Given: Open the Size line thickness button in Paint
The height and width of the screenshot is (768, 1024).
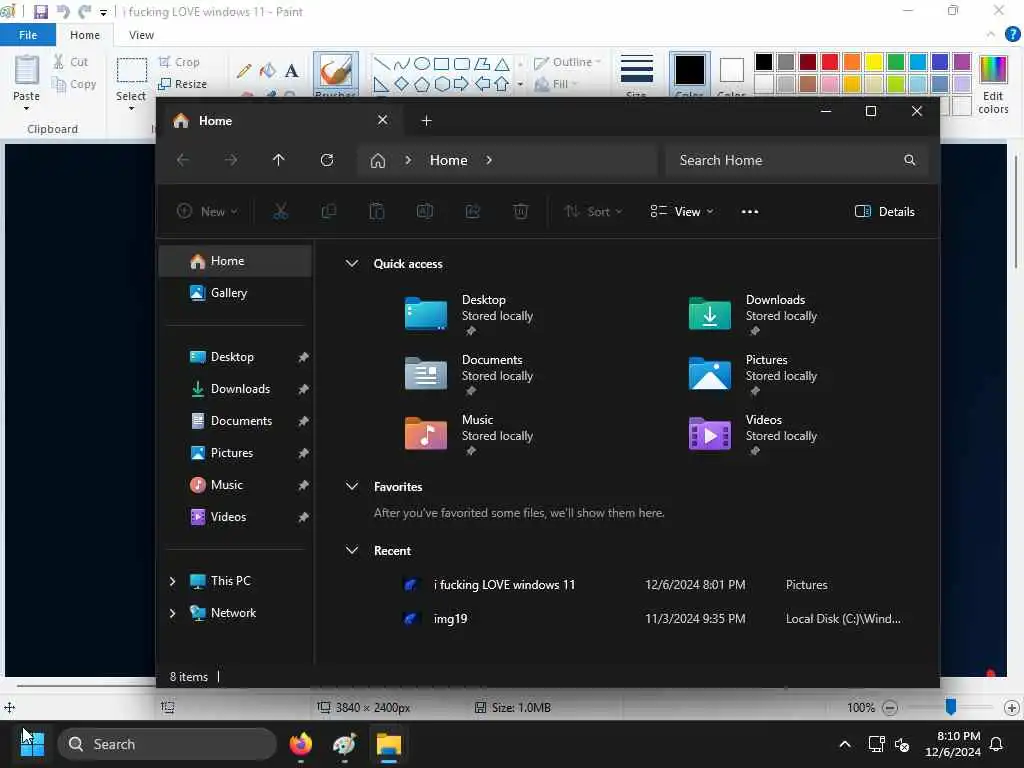Looking at the screenshot, I should pyautogui.click(x=636, y=74).
